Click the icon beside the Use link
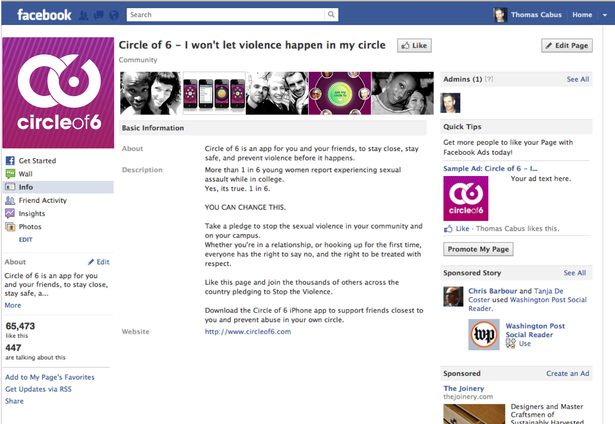 [x=510, y=344]
